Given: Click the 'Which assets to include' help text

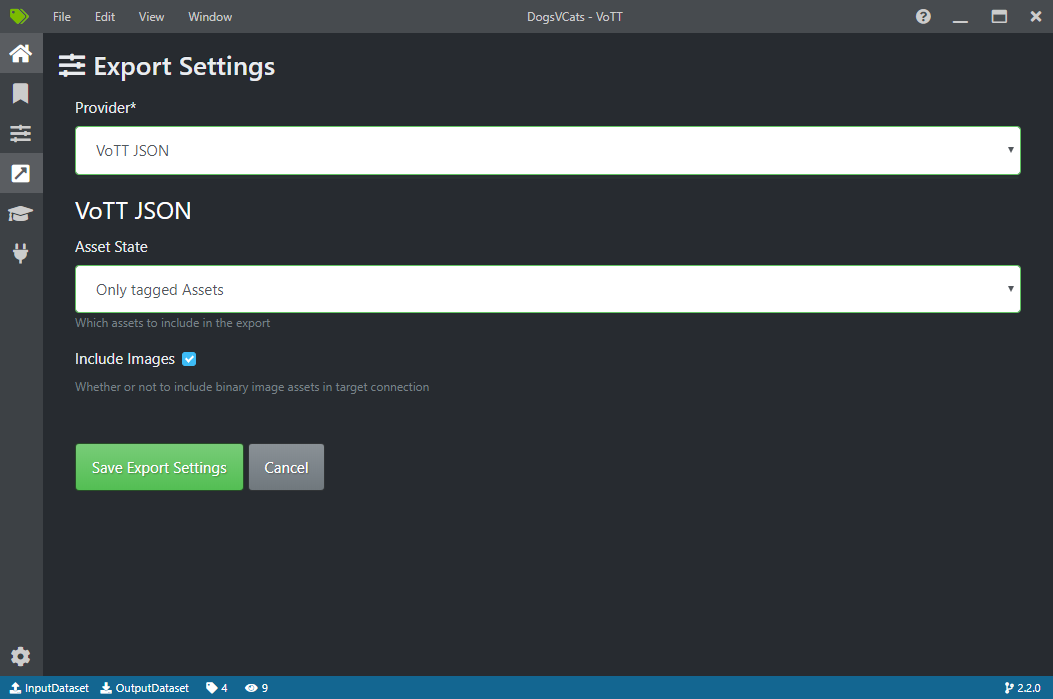Looking at the screenshot, I should 173,323.
